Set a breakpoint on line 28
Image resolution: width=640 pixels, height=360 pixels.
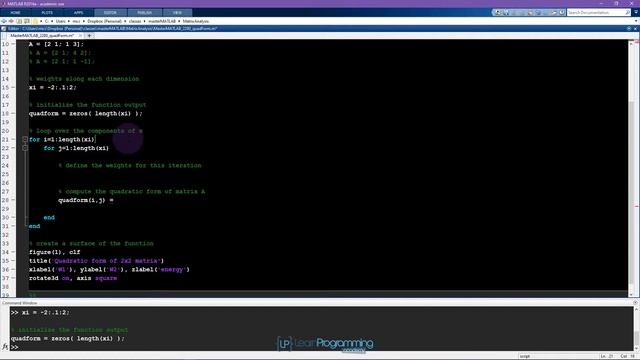coord(13,200)
